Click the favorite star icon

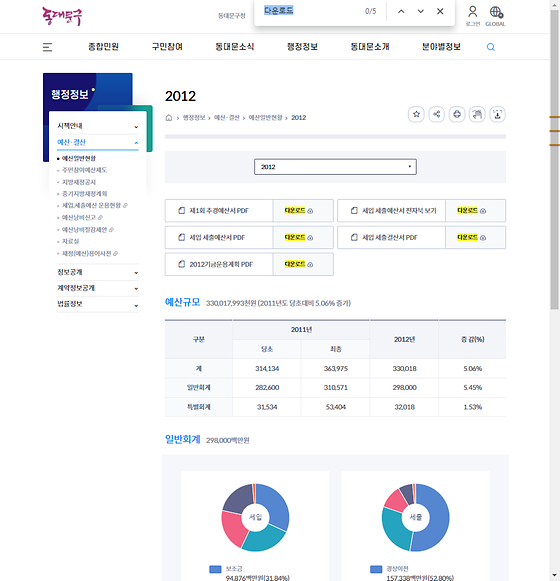click(416, 114)
